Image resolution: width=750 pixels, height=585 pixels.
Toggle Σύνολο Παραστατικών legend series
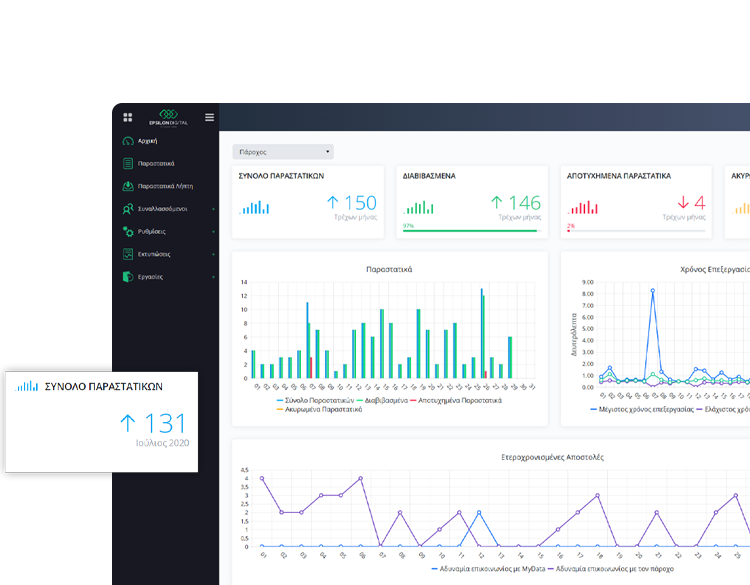(x=315, y=400)
